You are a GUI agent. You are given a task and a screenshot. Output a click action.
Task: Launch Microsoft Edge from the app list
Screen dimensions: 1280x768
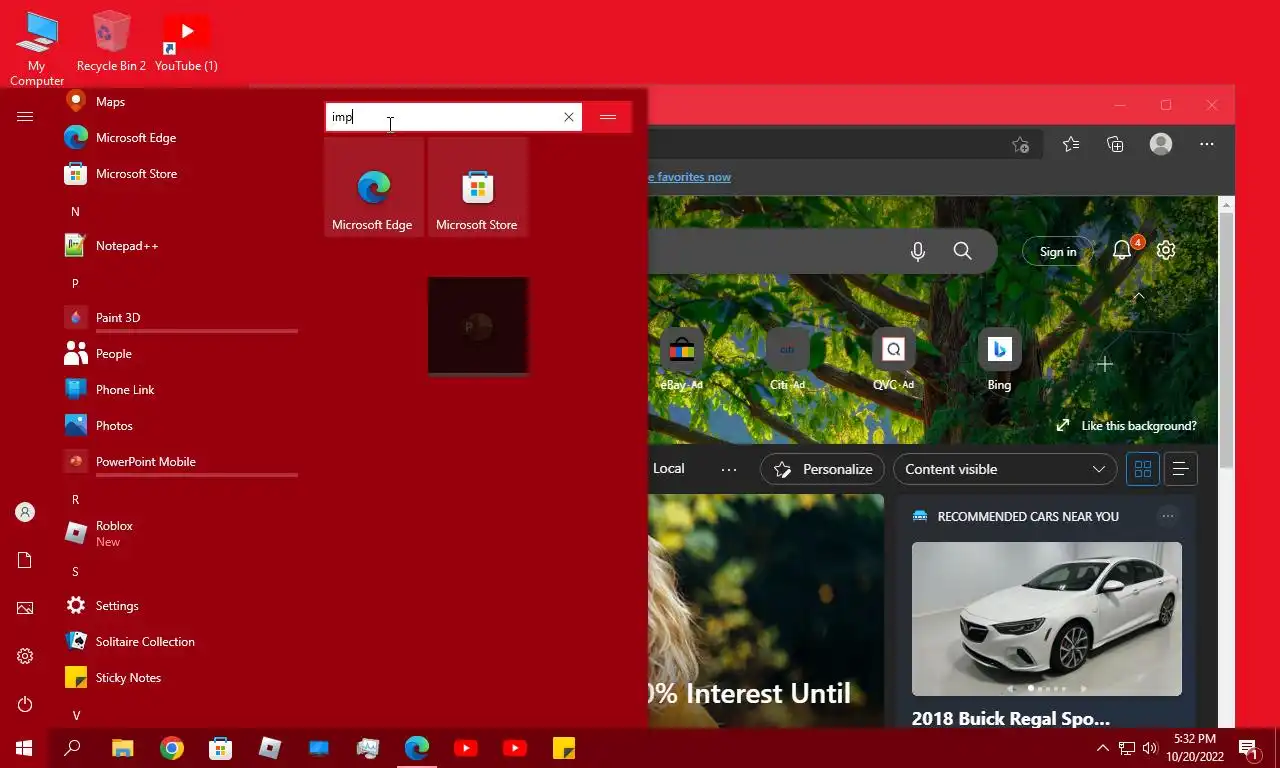pos(180,138)
